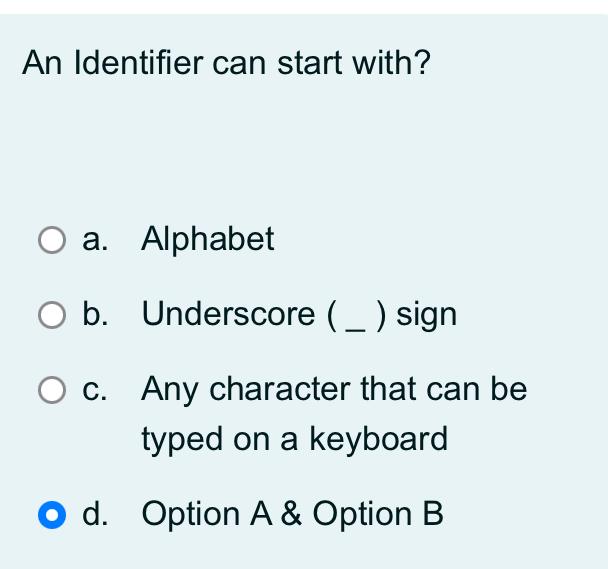Viewport: 608px width, 569px height.
Task: Click the letter "b." beside Underscore
Action: tap(95, 315)
